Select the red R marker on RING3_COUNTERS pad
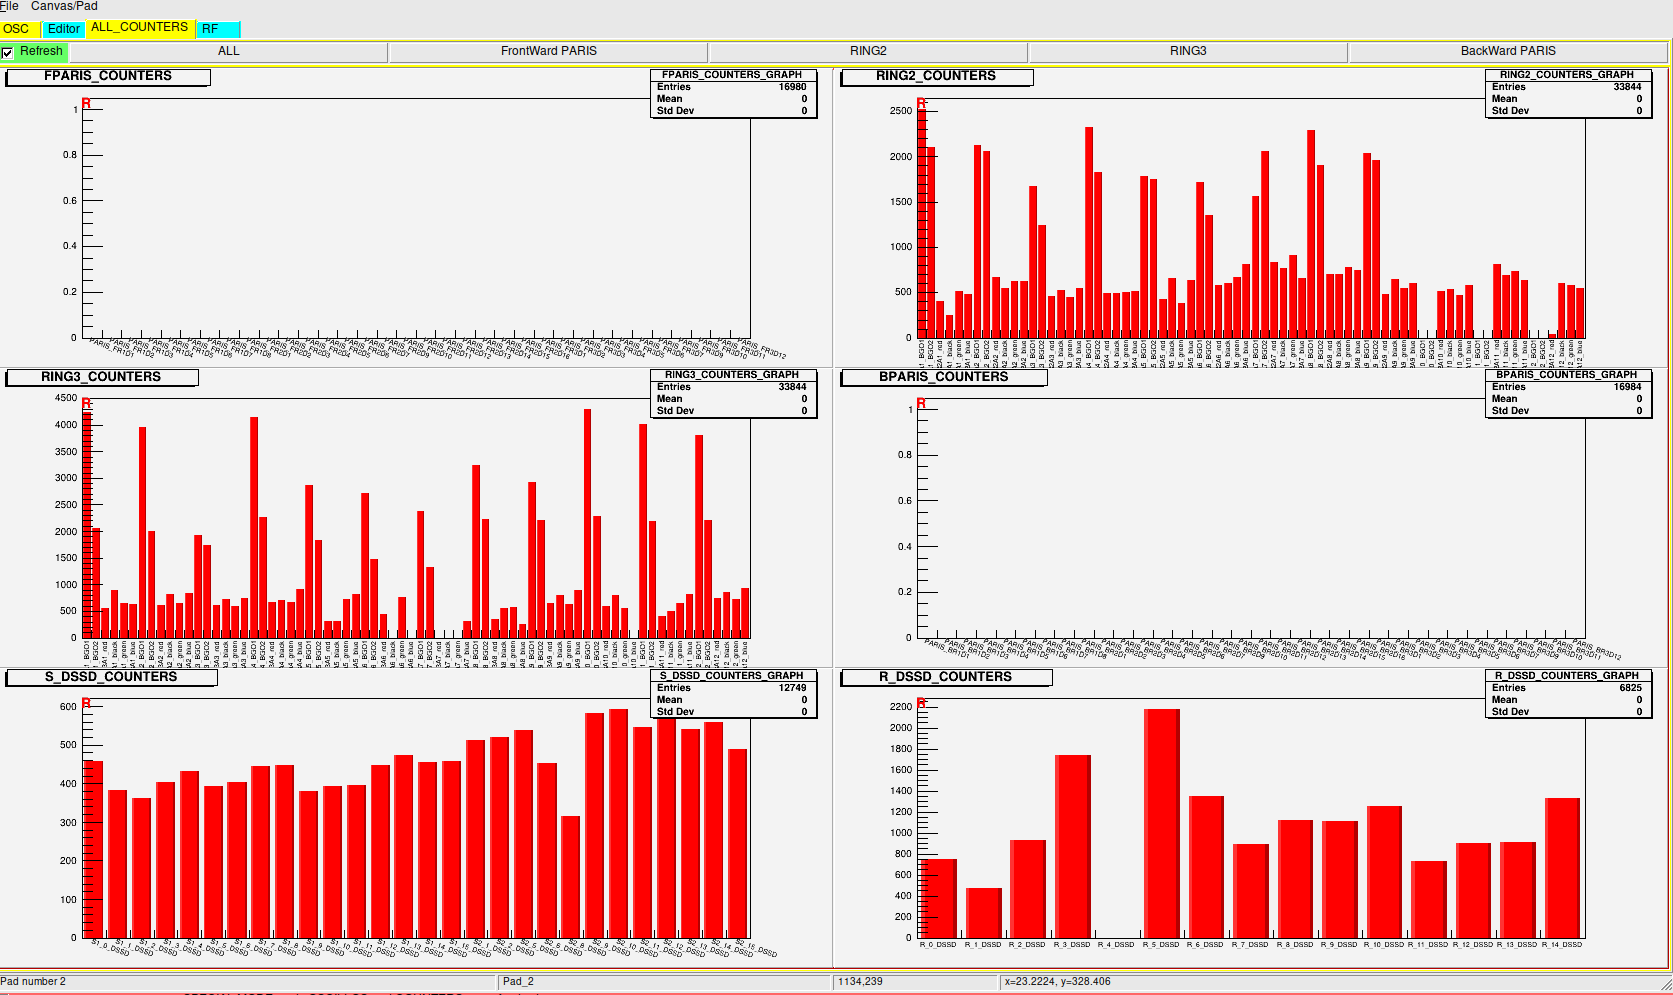Viewport: 1673px width, 995px height. click(x=86, y=401)
